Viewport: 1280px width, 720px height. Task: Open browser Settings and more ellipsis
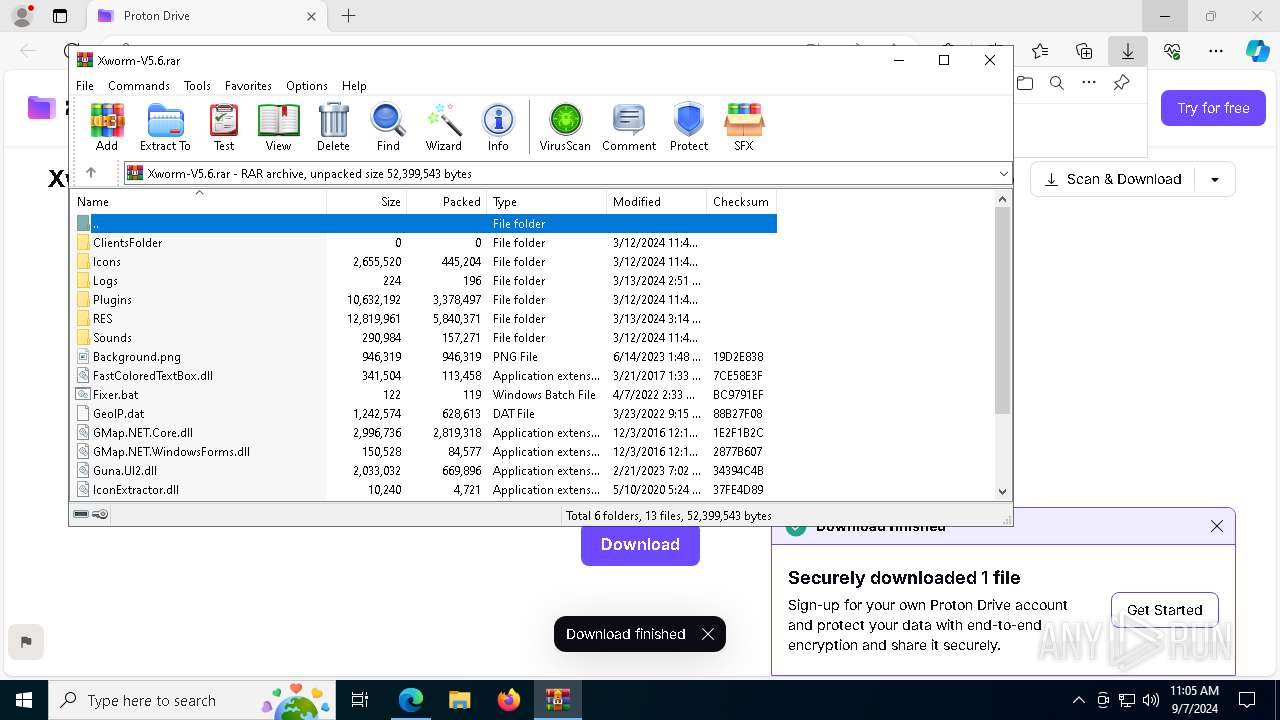[1216, 51]
